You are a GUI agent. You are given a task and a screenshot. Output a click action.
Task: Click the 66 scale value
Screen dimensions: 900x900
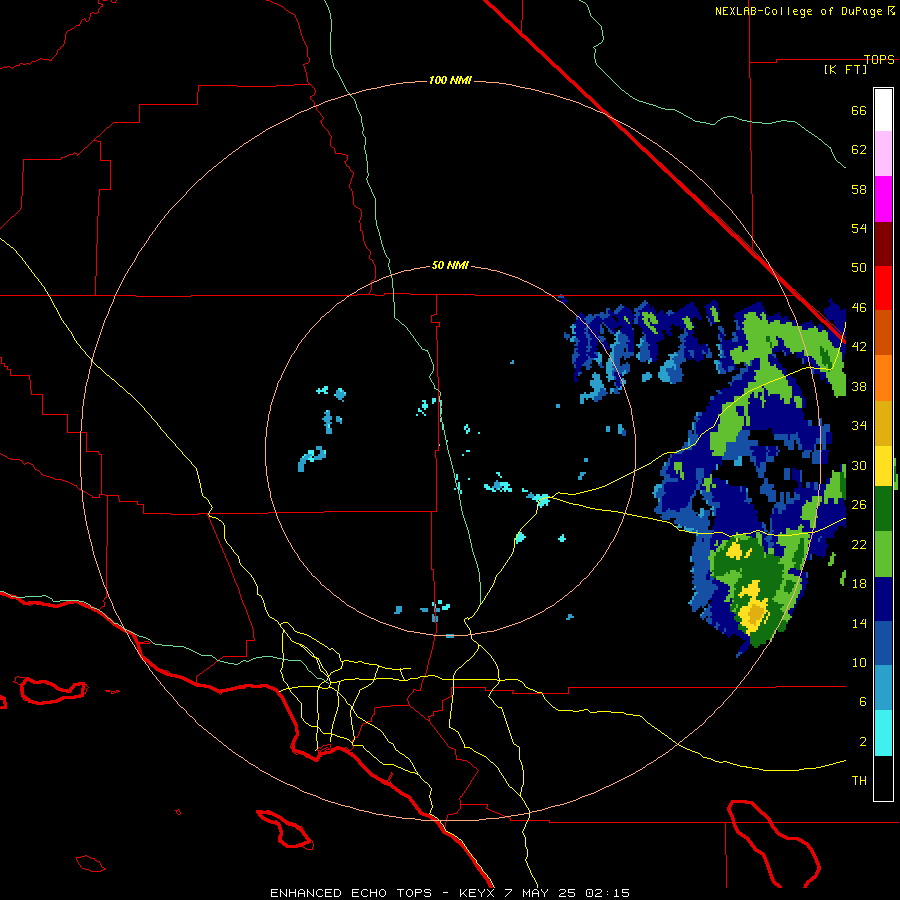pyautogui.click(x=859, y=111)
